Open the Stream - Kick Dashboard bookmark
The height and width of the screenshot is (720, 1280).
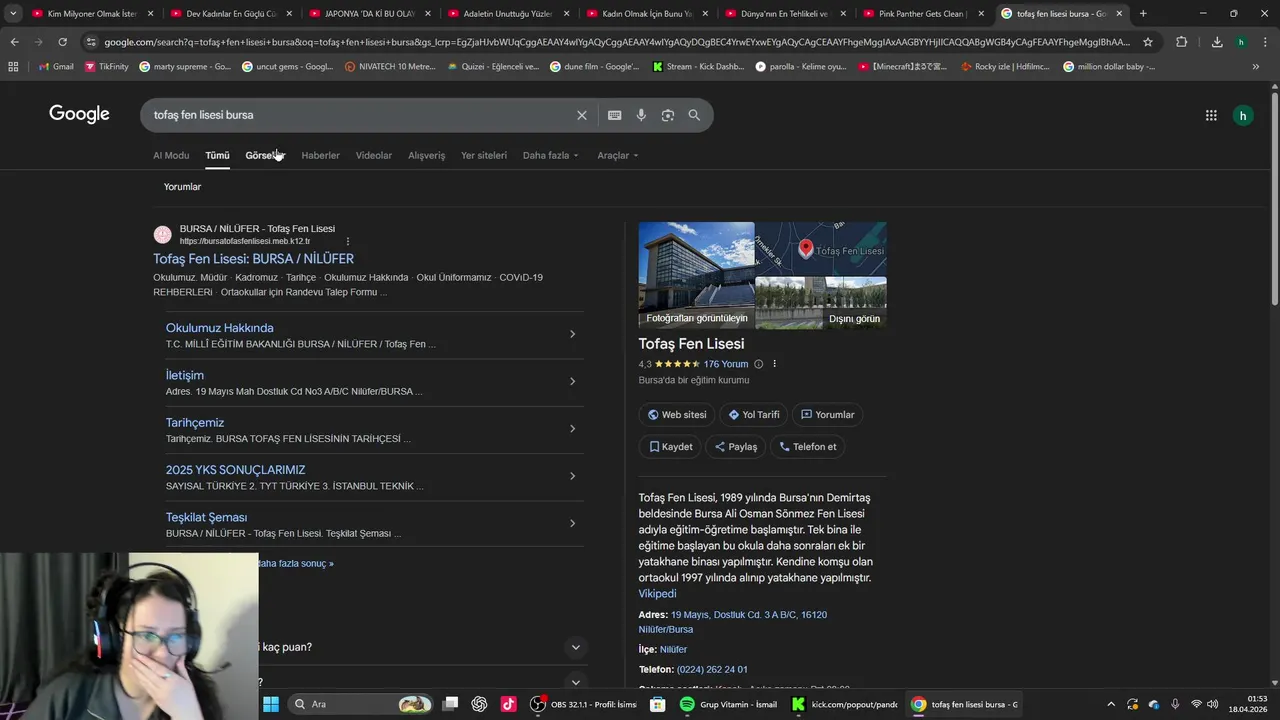tap(698, 66)
